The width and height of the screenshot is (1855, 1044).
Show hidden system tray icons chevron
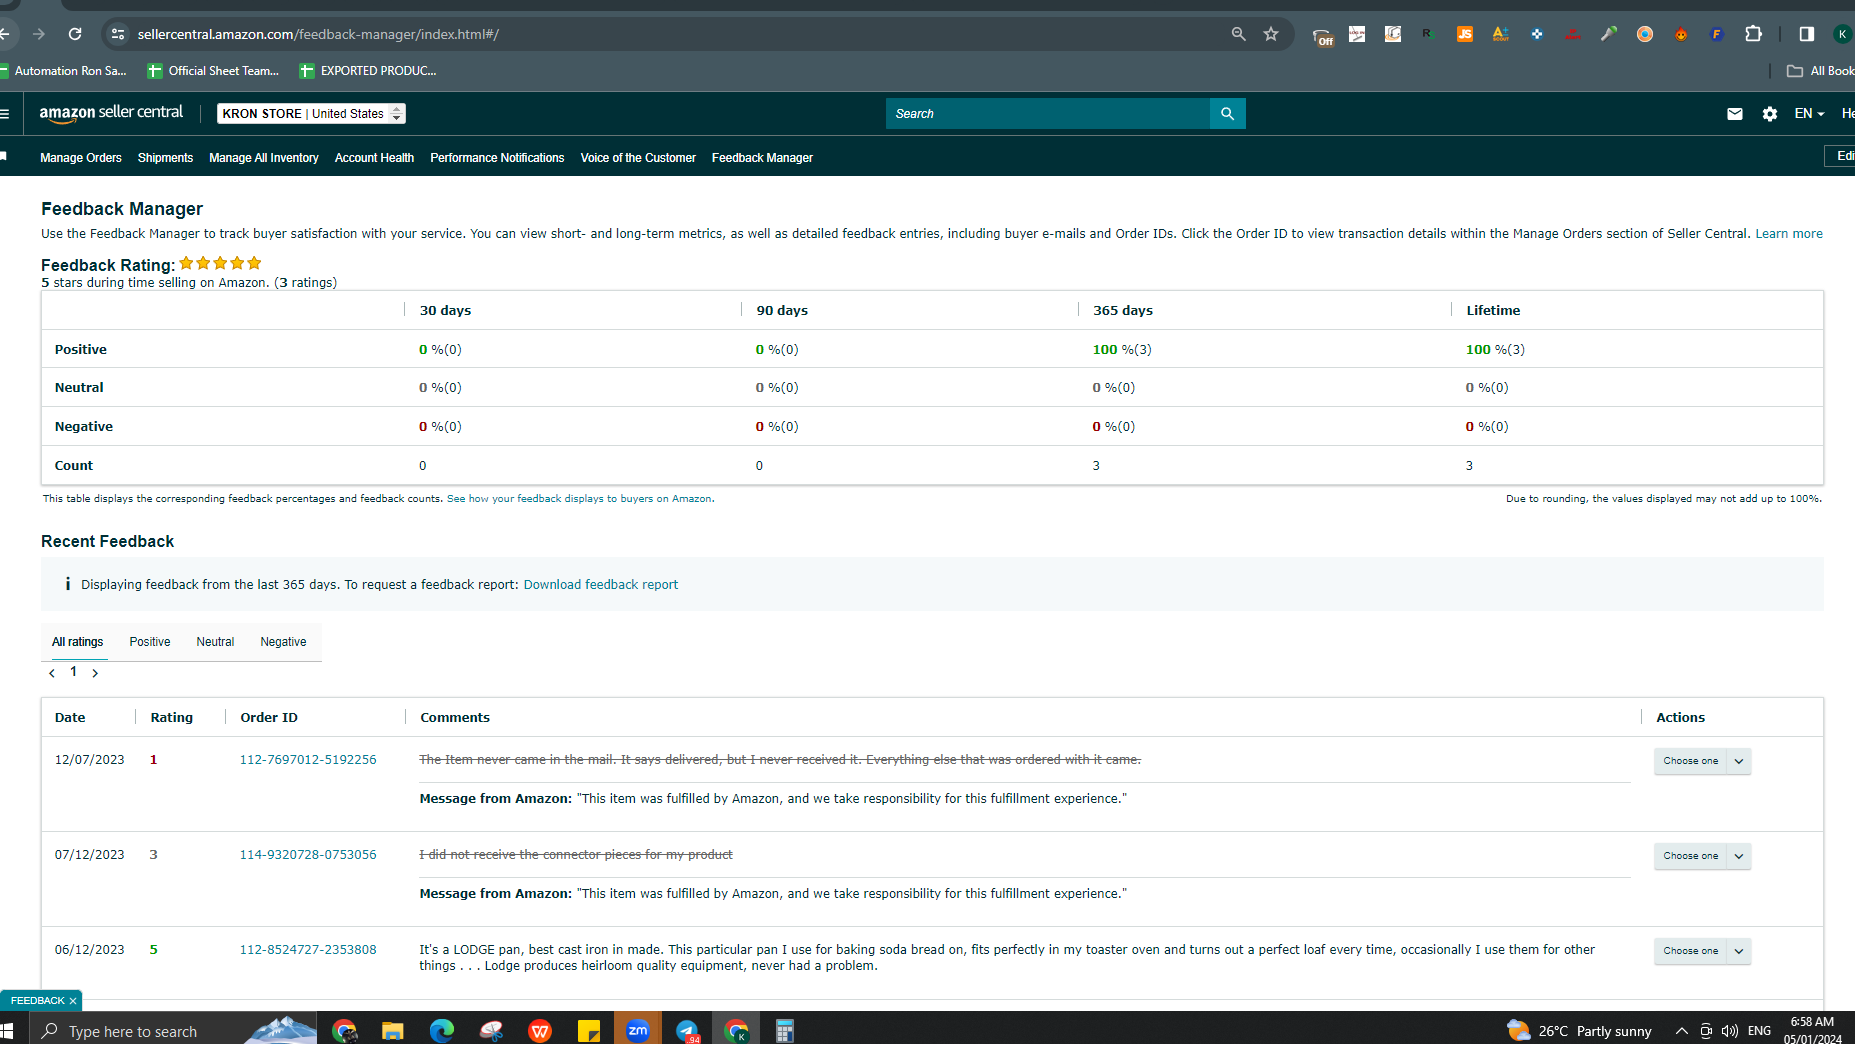click(x=1682, y=1031)
